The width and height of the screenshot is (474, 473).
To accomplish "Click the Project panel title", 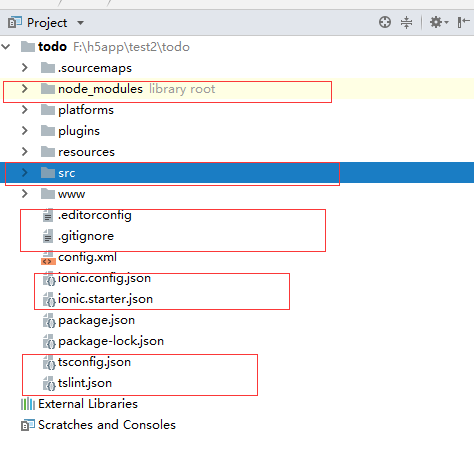I will pos(47,23).
